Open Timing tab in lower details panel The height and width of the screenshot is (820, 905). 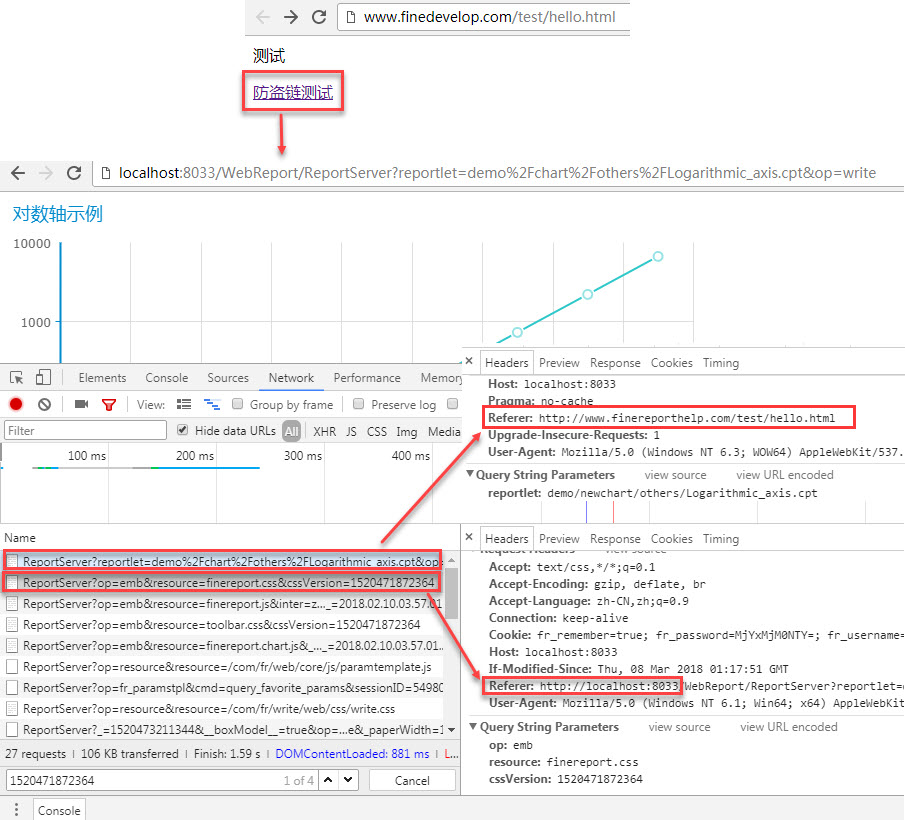721,539
